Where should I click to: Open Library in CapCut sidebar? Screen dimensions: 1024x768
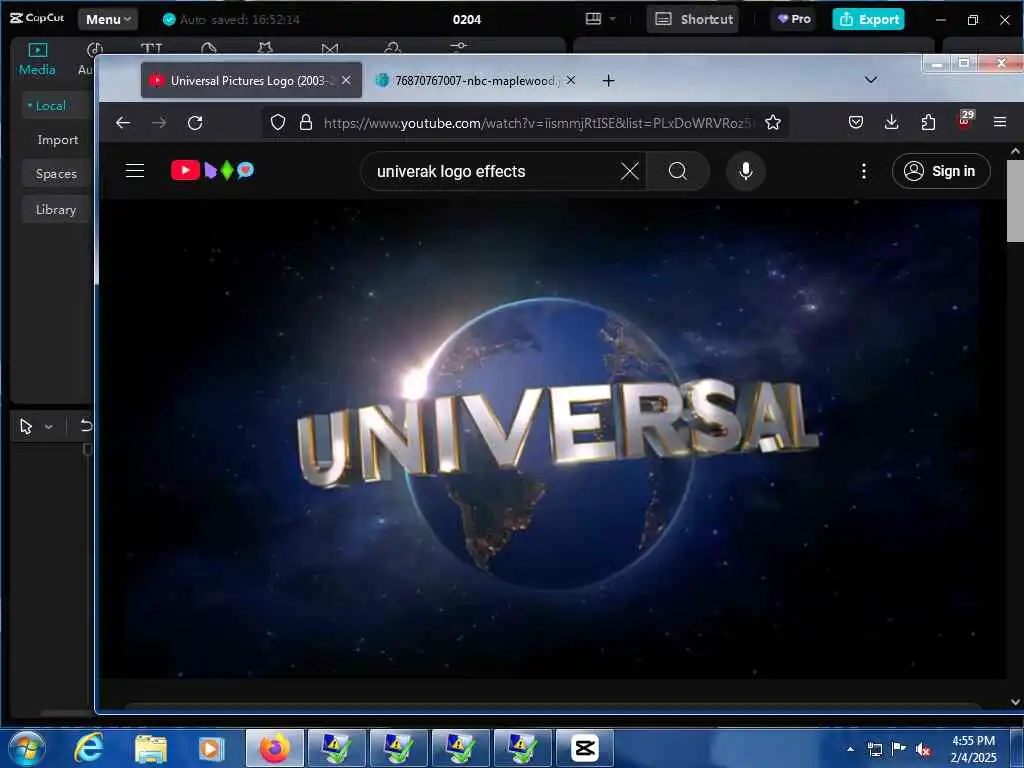(x=56, y=210)
